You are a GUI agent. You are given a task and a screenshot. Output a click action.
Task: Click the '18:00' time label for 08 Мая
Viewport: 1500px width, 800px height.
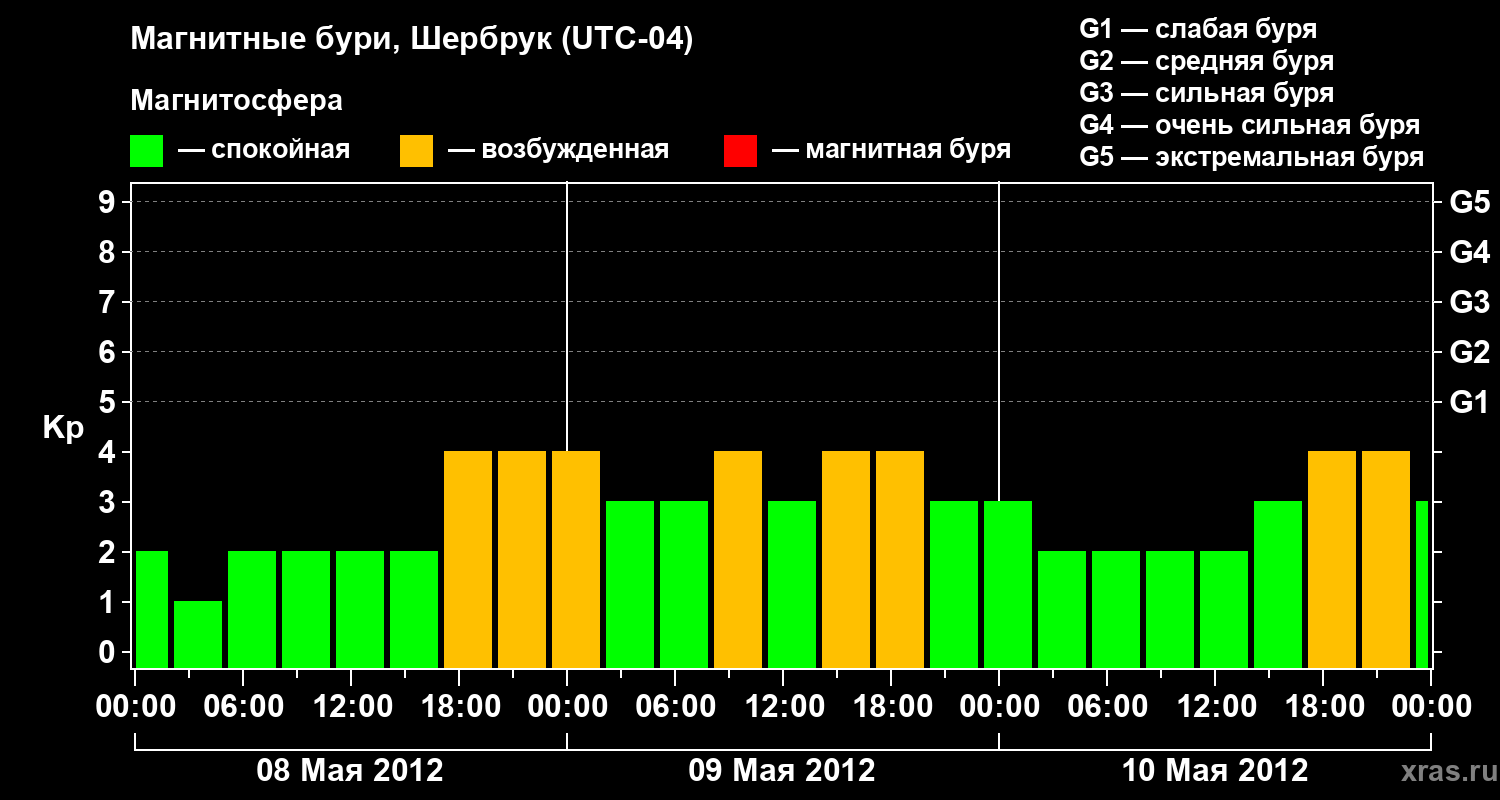pos(459,706)
